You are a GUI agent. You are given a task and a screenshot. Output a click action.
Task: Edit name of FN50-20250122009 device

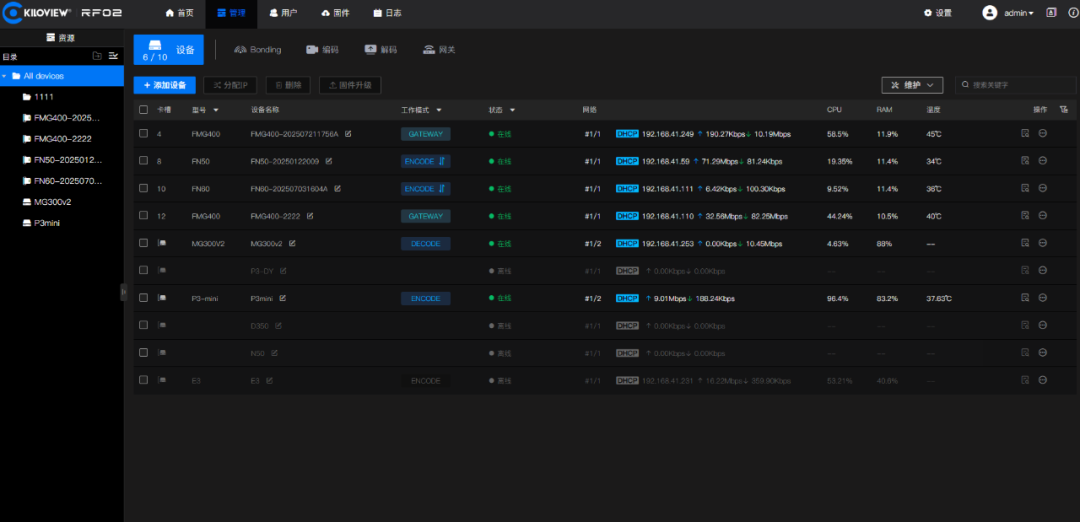pos(329,161)
